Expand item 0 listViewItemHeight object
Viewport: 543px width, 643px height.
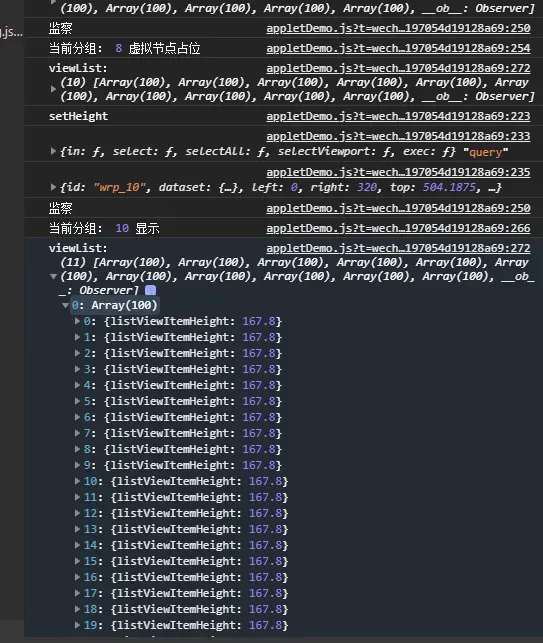pos(77,321)
